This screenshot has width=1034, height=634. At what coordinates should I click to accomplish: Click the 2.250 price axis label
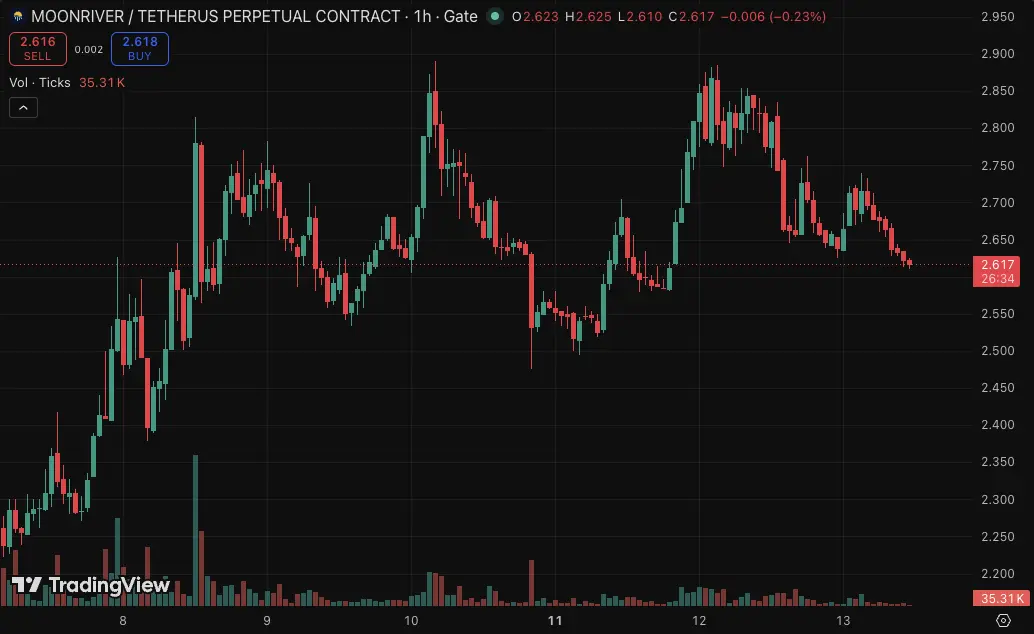[998, 536]
